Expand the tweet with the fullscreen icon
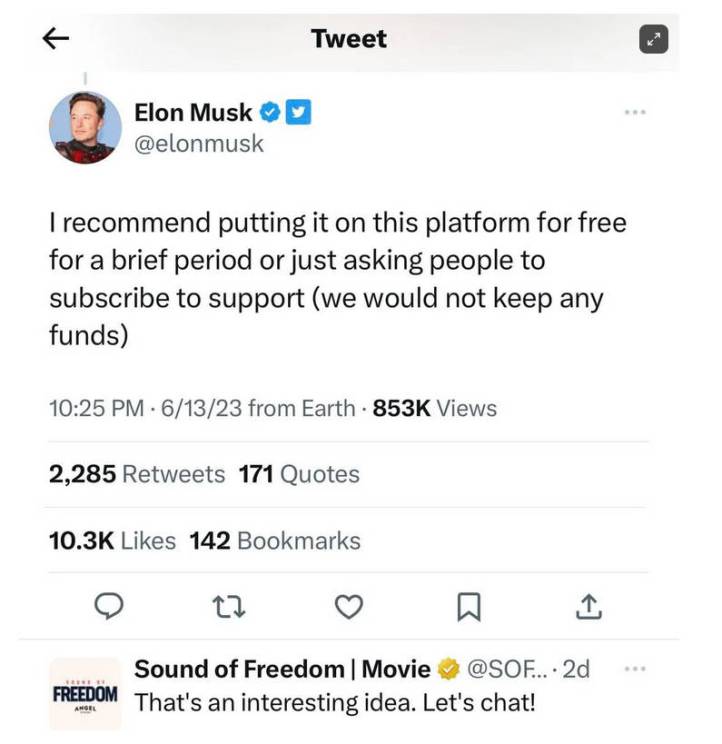This screenshot has width=722, height=744. [x=652, y=39]
